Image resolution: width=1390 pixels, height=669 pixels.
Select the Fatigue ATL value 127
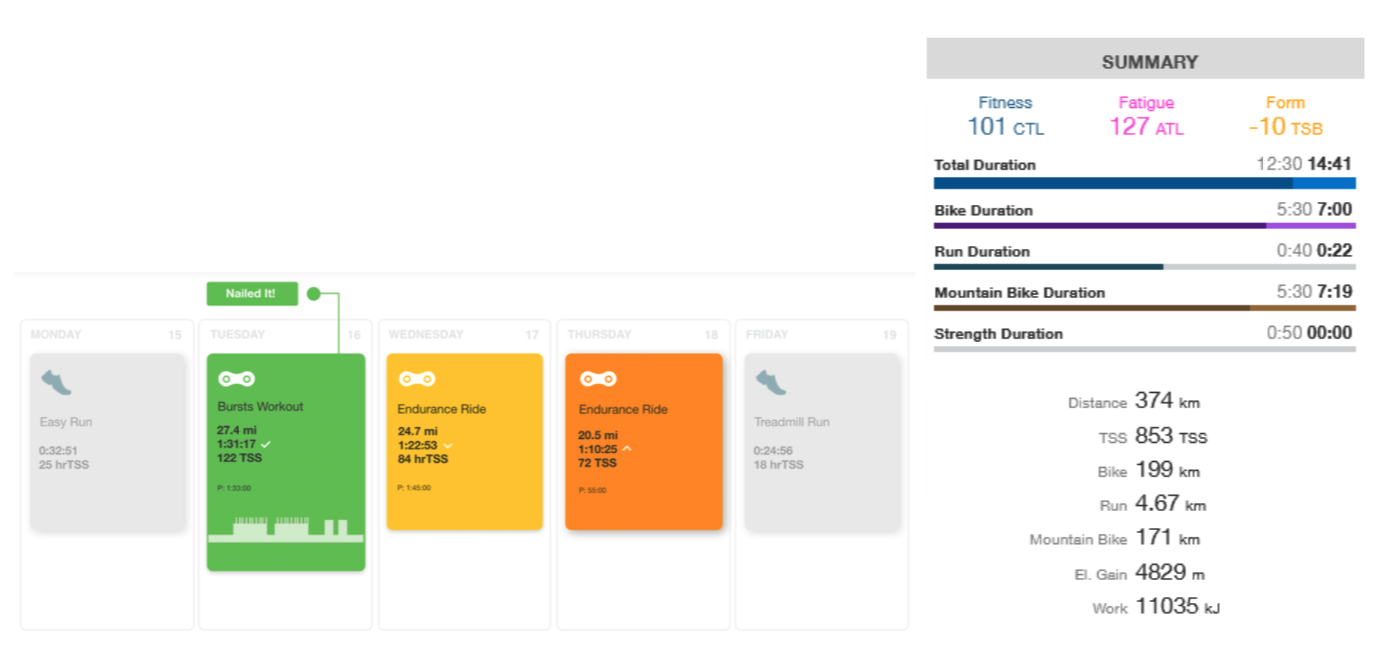1129,127
